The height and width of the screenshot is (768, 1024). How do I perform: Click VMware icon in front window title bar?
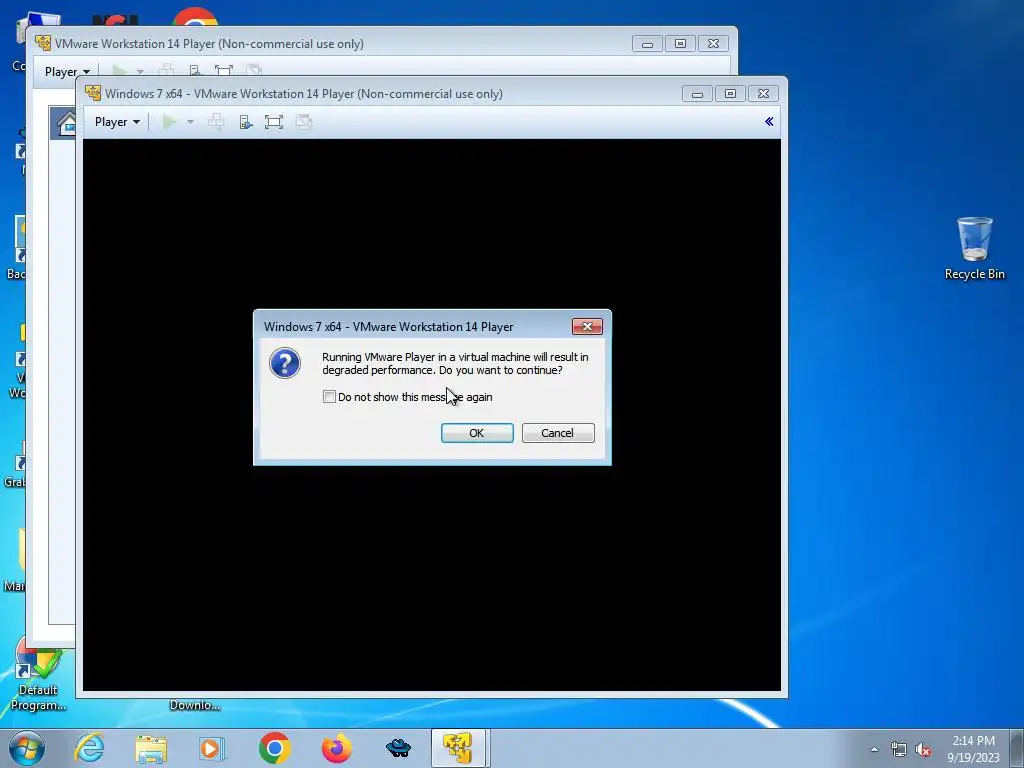[93, 93]
